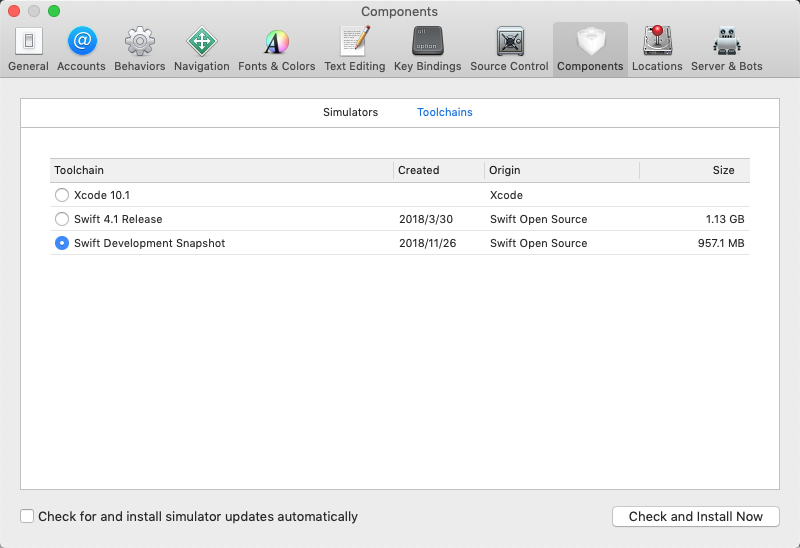Click the 2018/3/30 created date

coord(426,219)
